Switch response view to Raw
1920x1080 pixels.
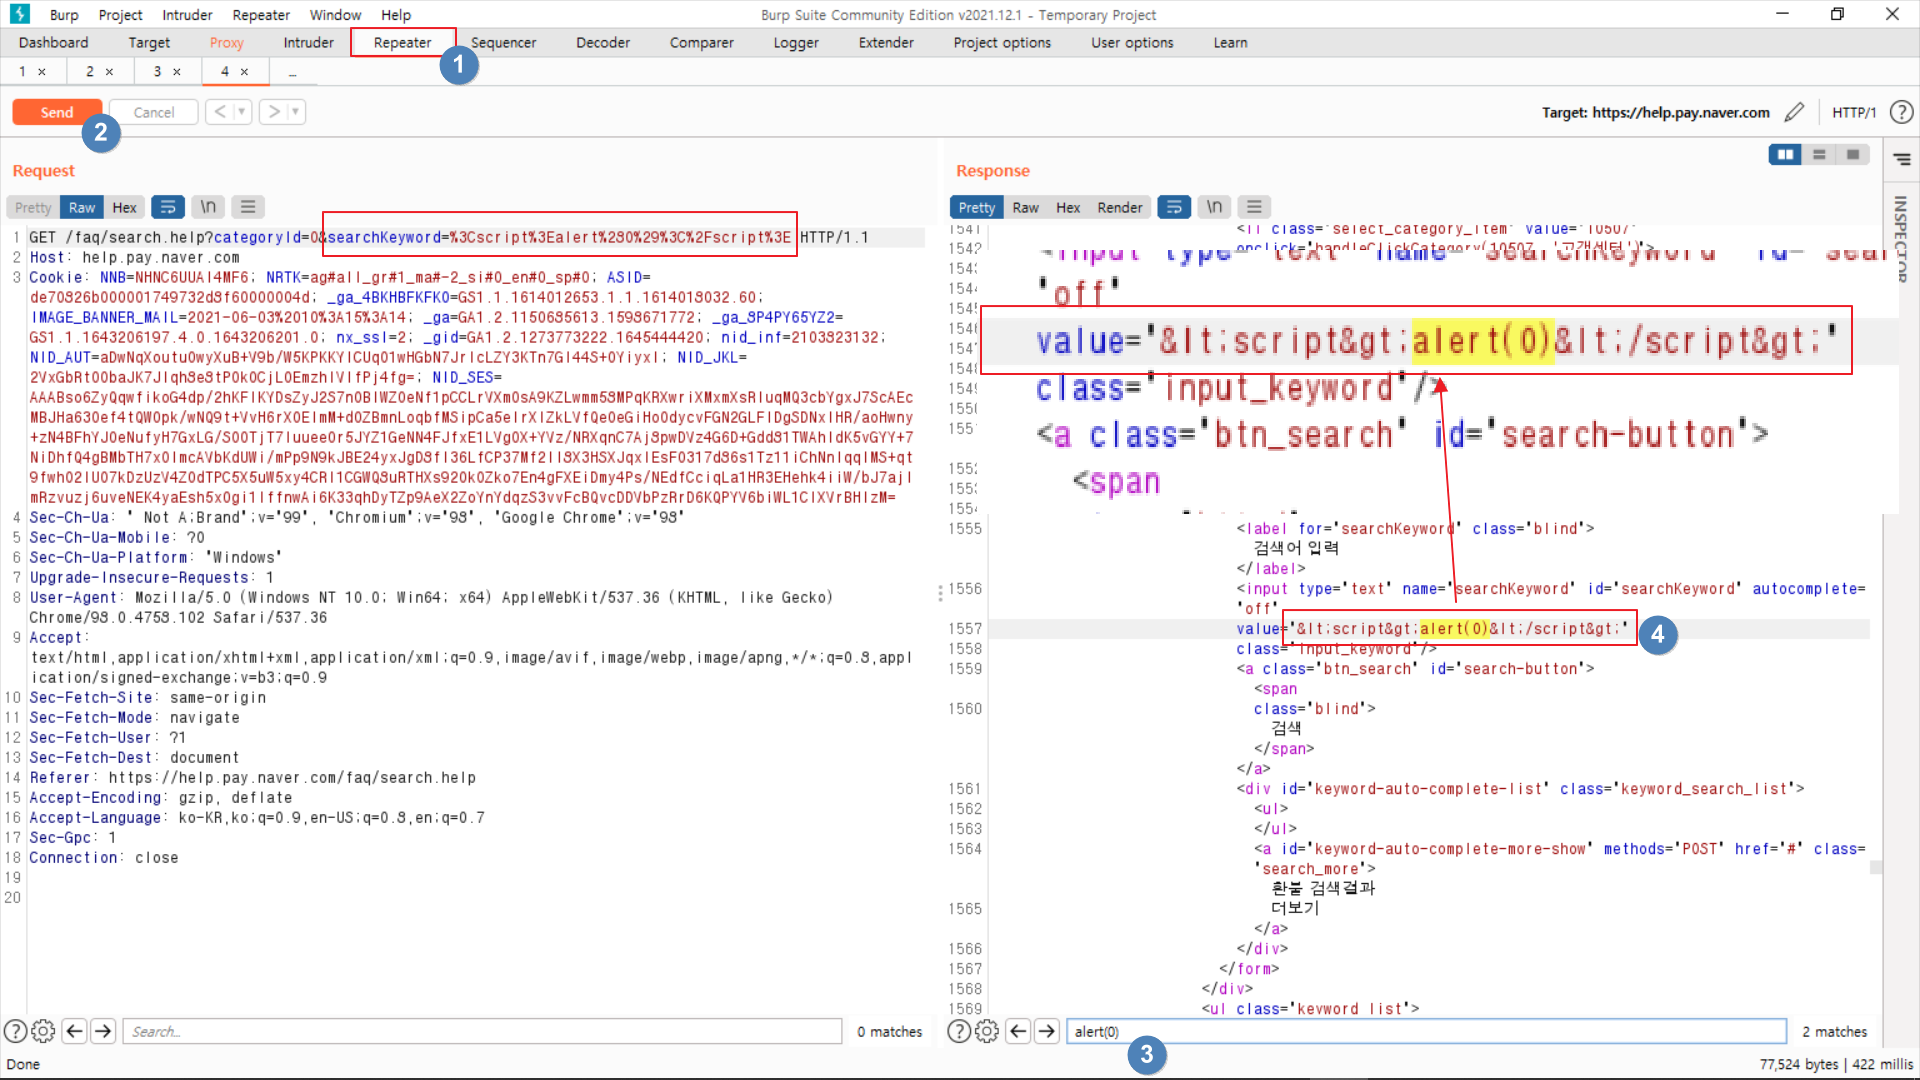(x=1025, y=207)
